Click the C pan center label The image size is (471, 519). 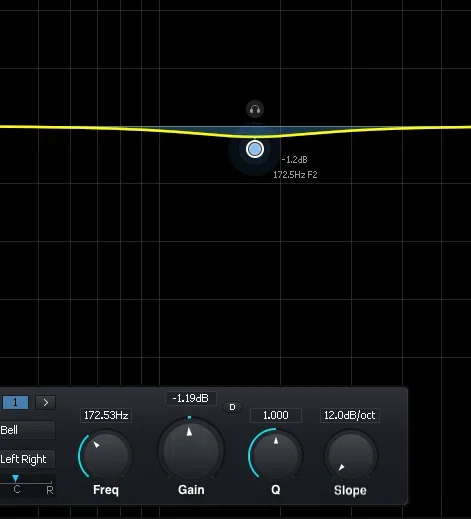(17, 489)
